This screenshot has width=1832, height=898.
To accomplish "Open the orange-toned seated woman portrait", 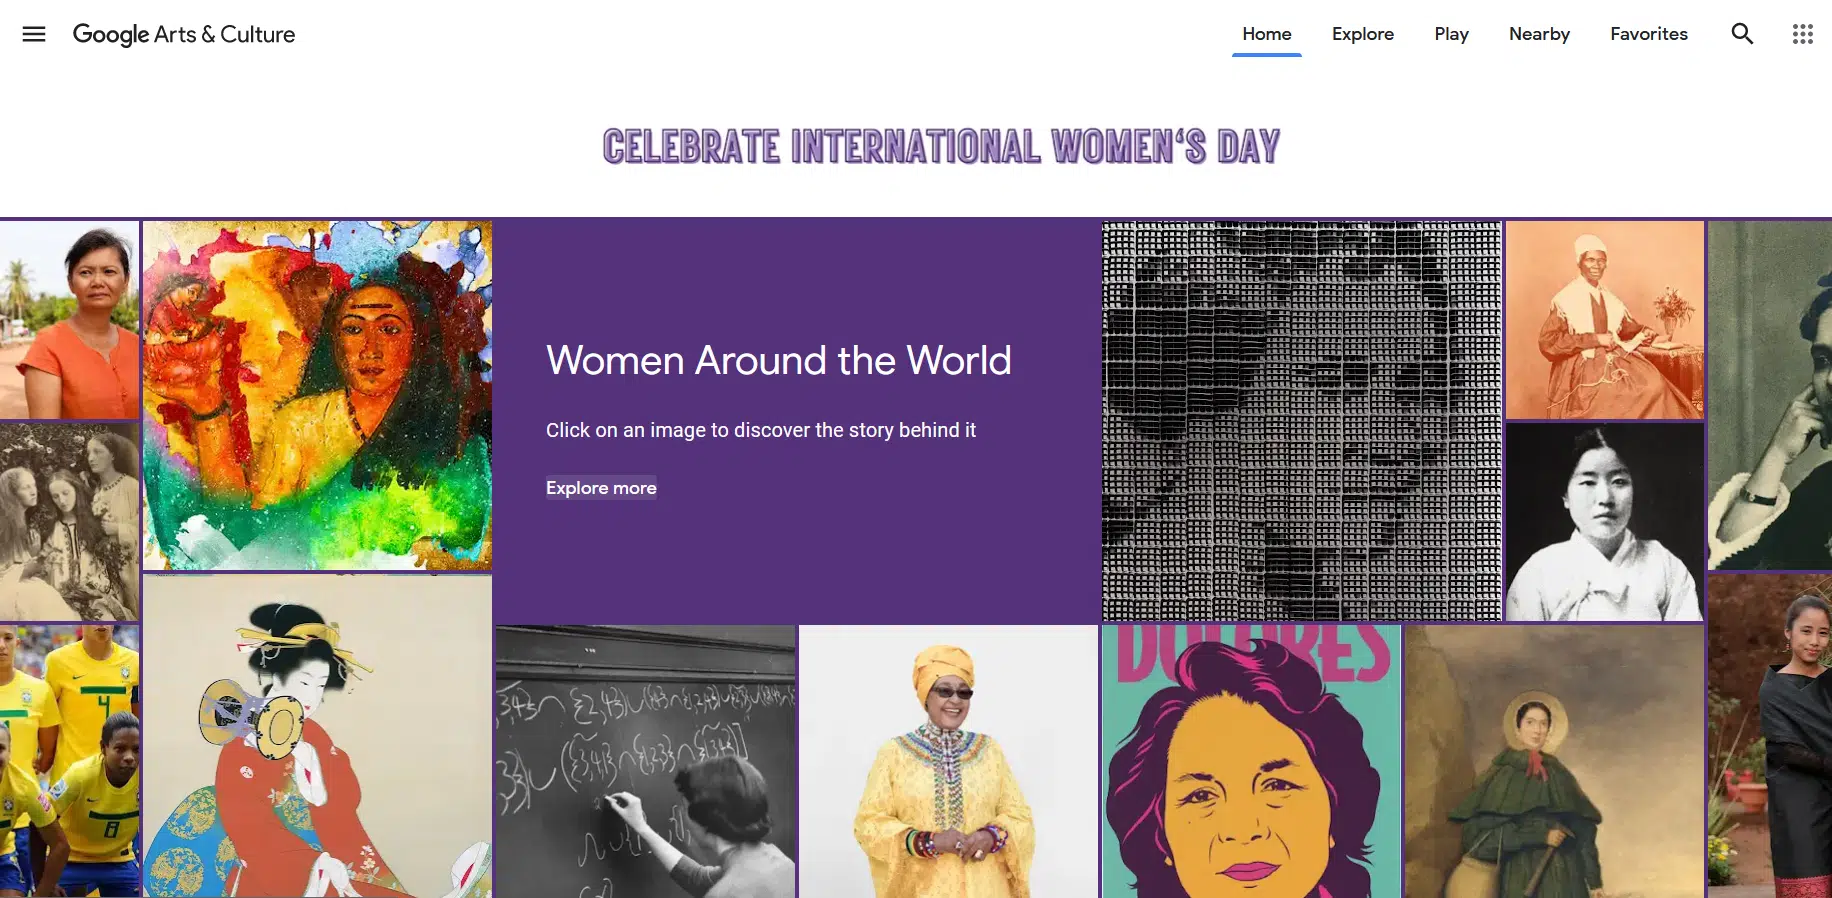I will coord(1605,320).
